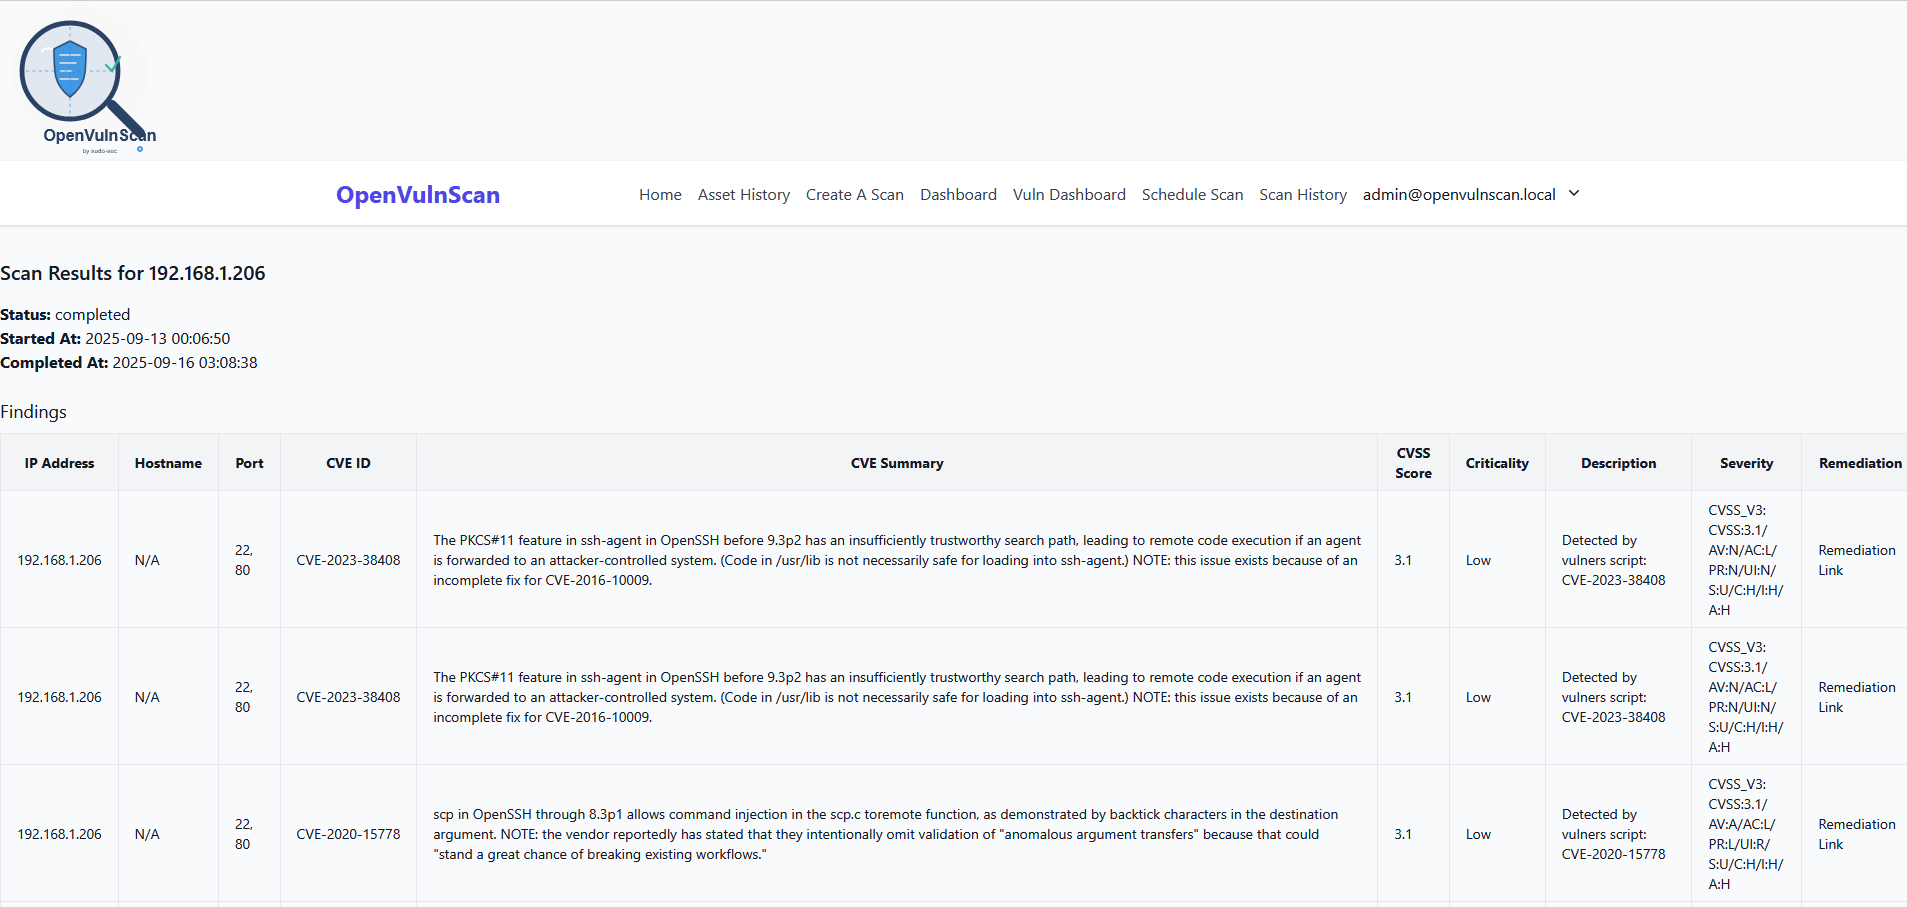
Task: Open the Vuln Dashboard
Action: click(1068, 195)
